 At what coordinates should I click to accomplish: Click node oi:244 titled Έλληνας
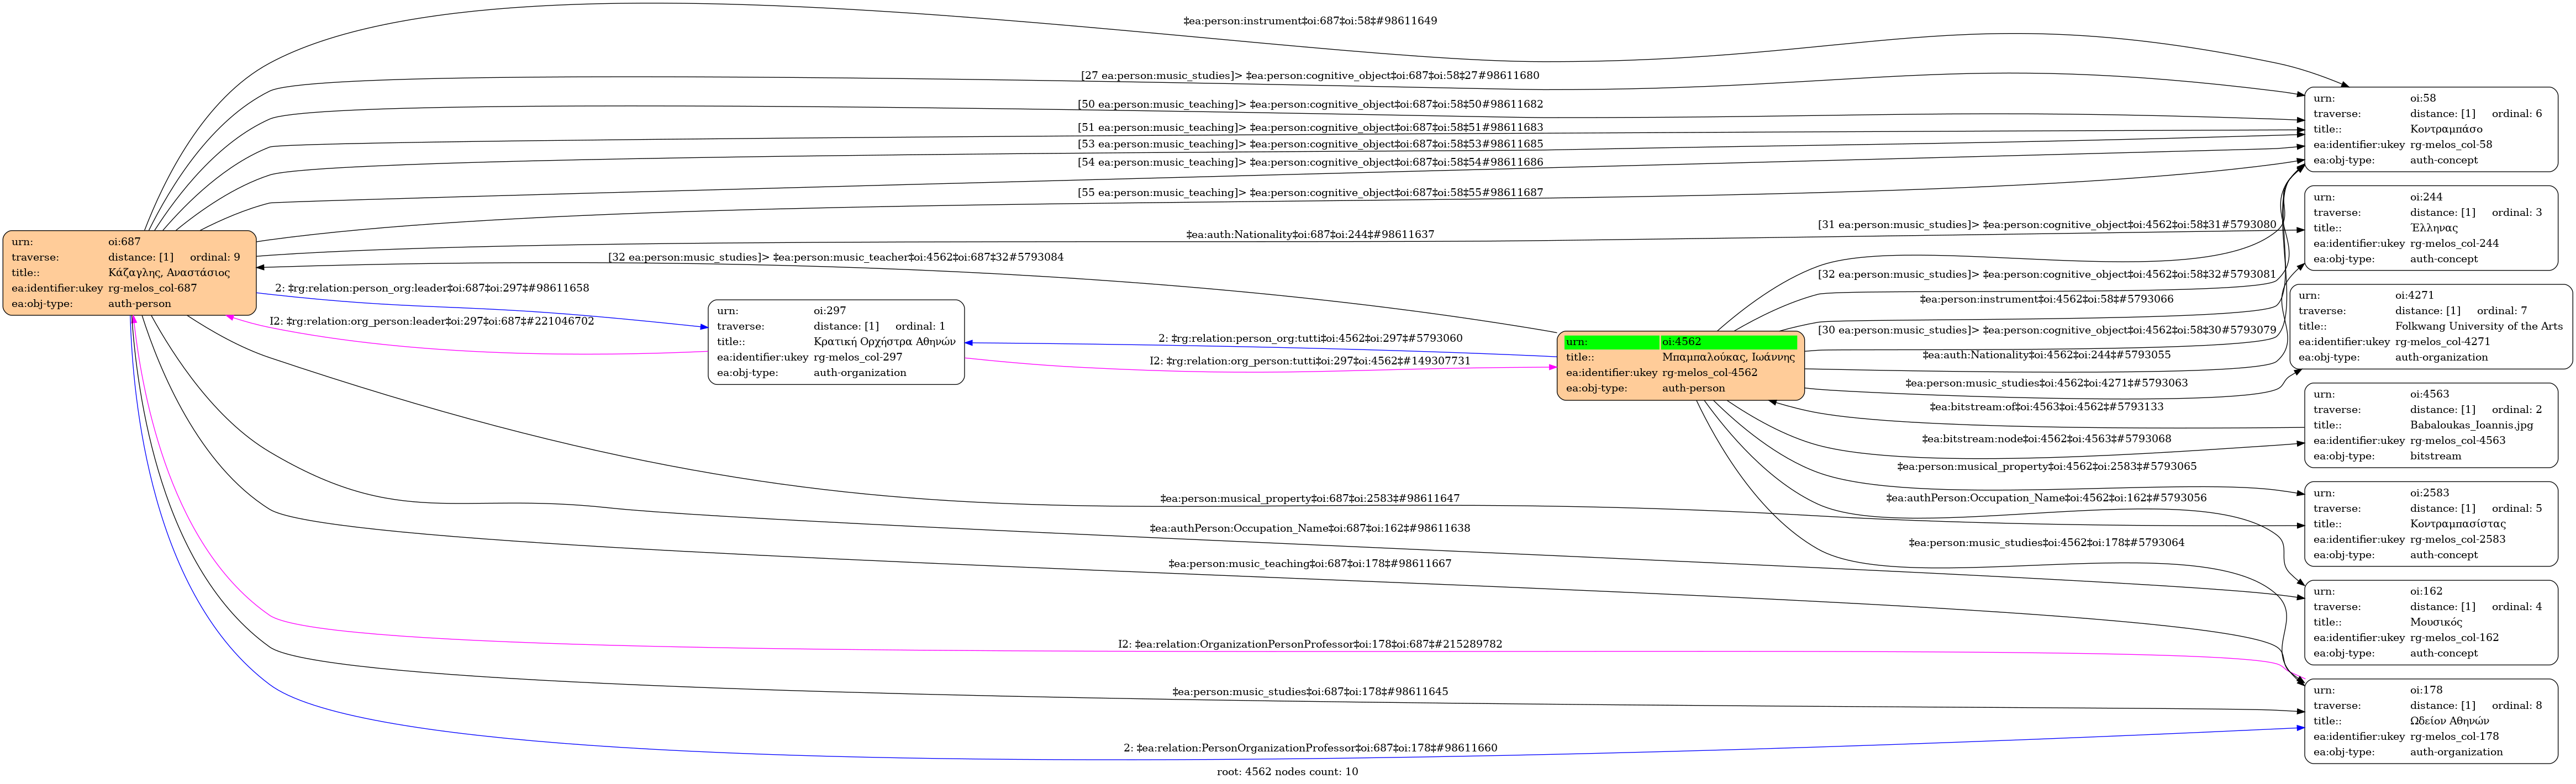pos(2430,228)
